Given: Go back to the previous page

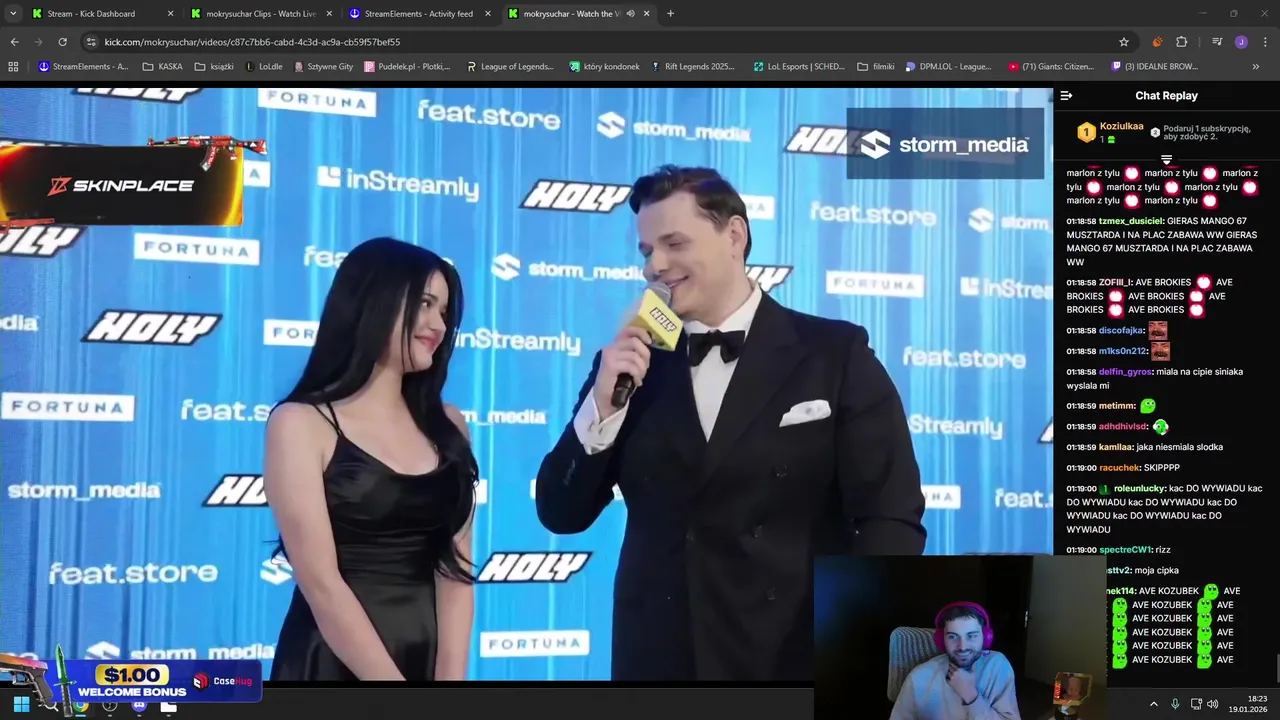Looking at the screenshot, I should coord(14,42).
